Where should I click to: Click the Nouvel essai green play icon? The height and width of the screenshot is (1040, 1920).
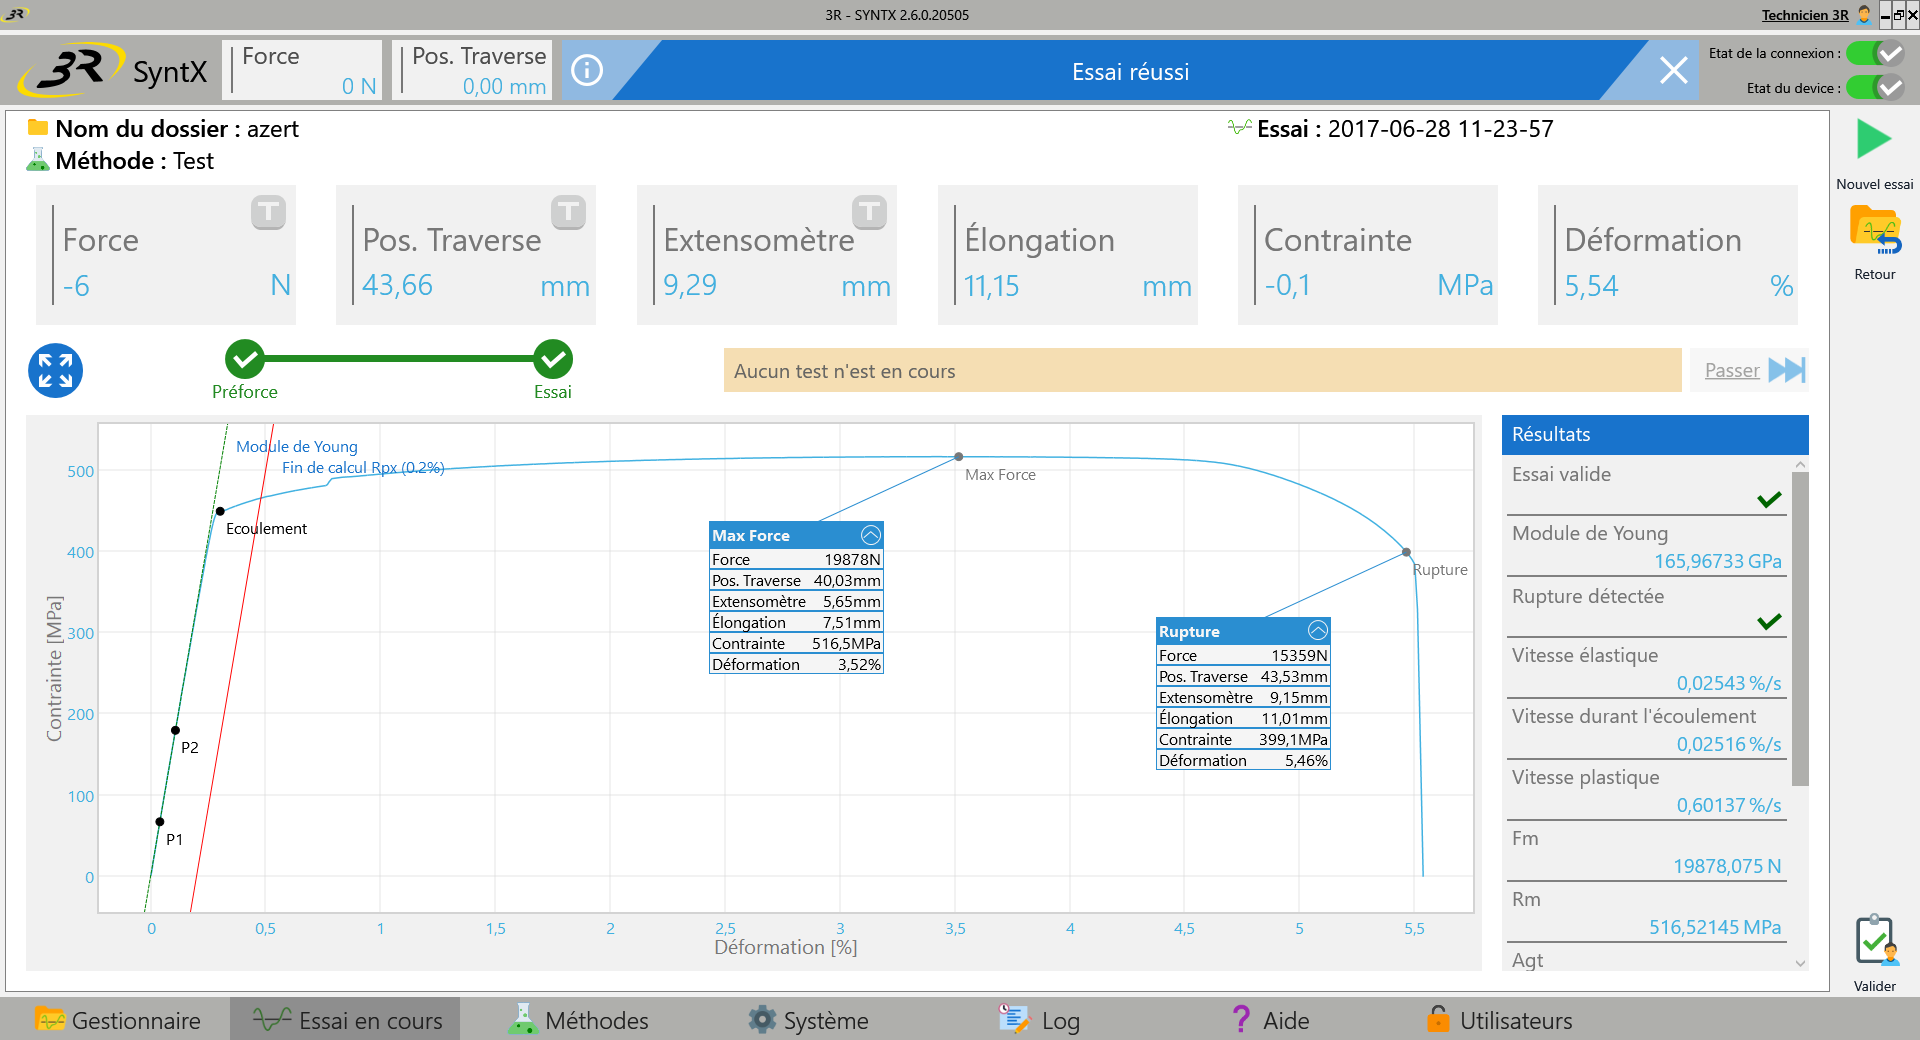click(x=1874, y=140)
